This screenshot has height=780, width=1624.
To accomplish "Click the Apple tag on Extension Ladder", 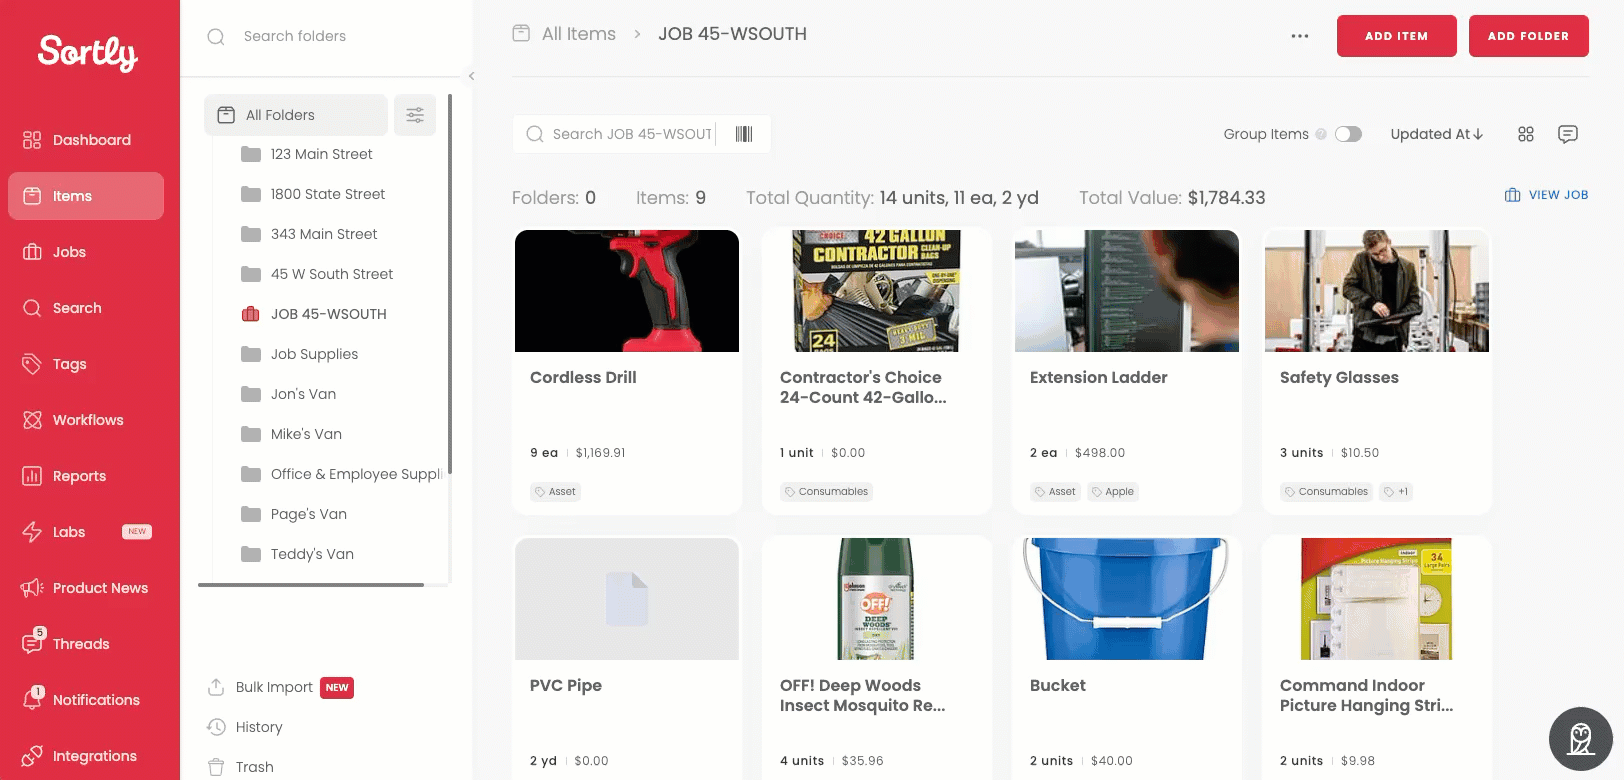I will [x=1112, y=492].
